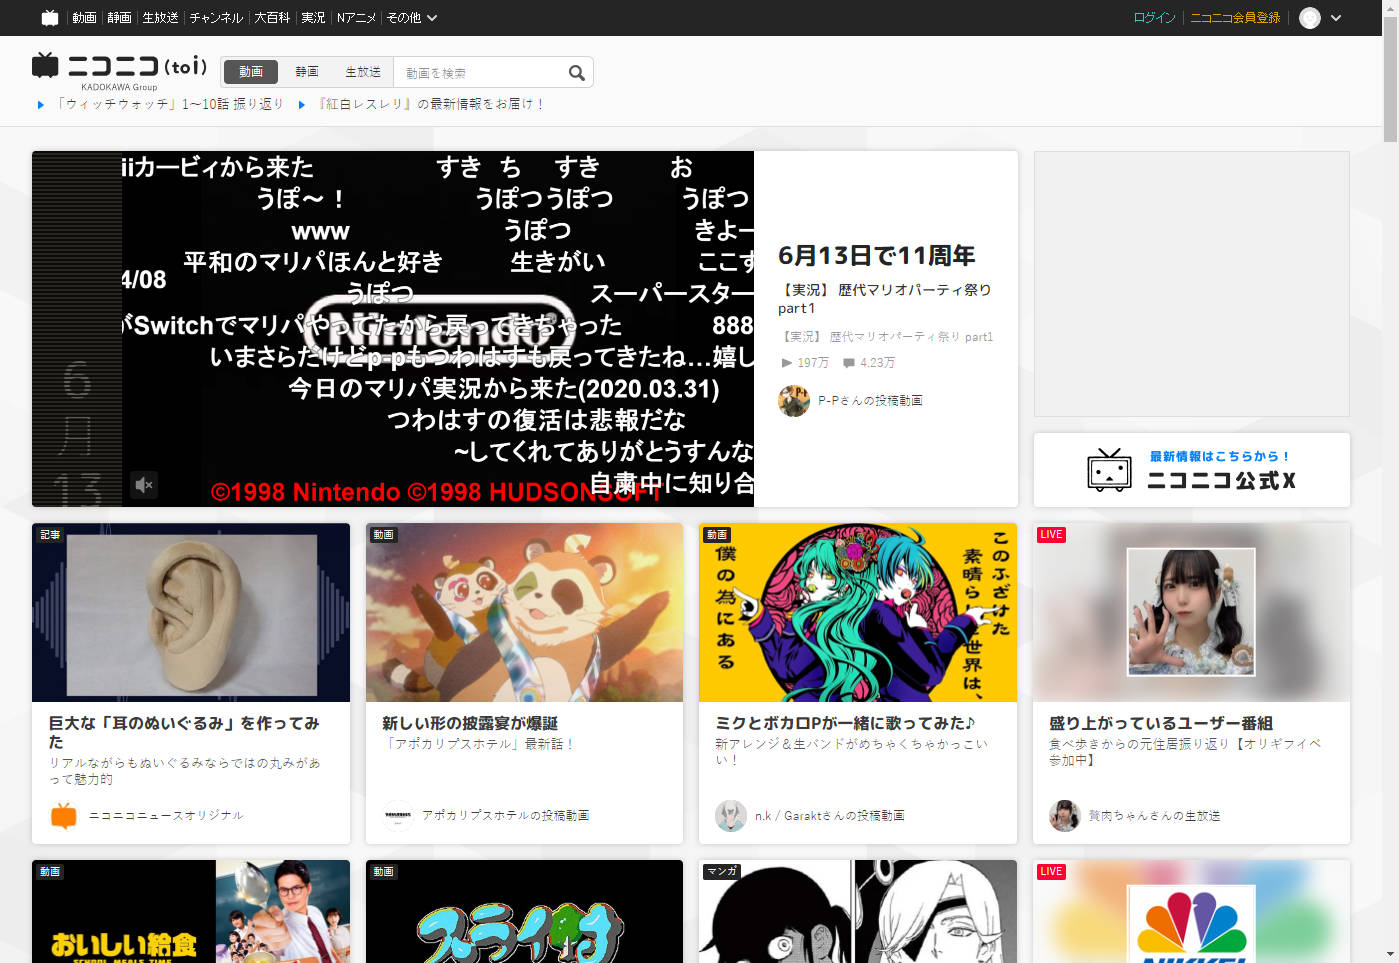1399x963 pixels.
Task: Expand the その他 dropdown menu
Action: [x=412, y=18]
